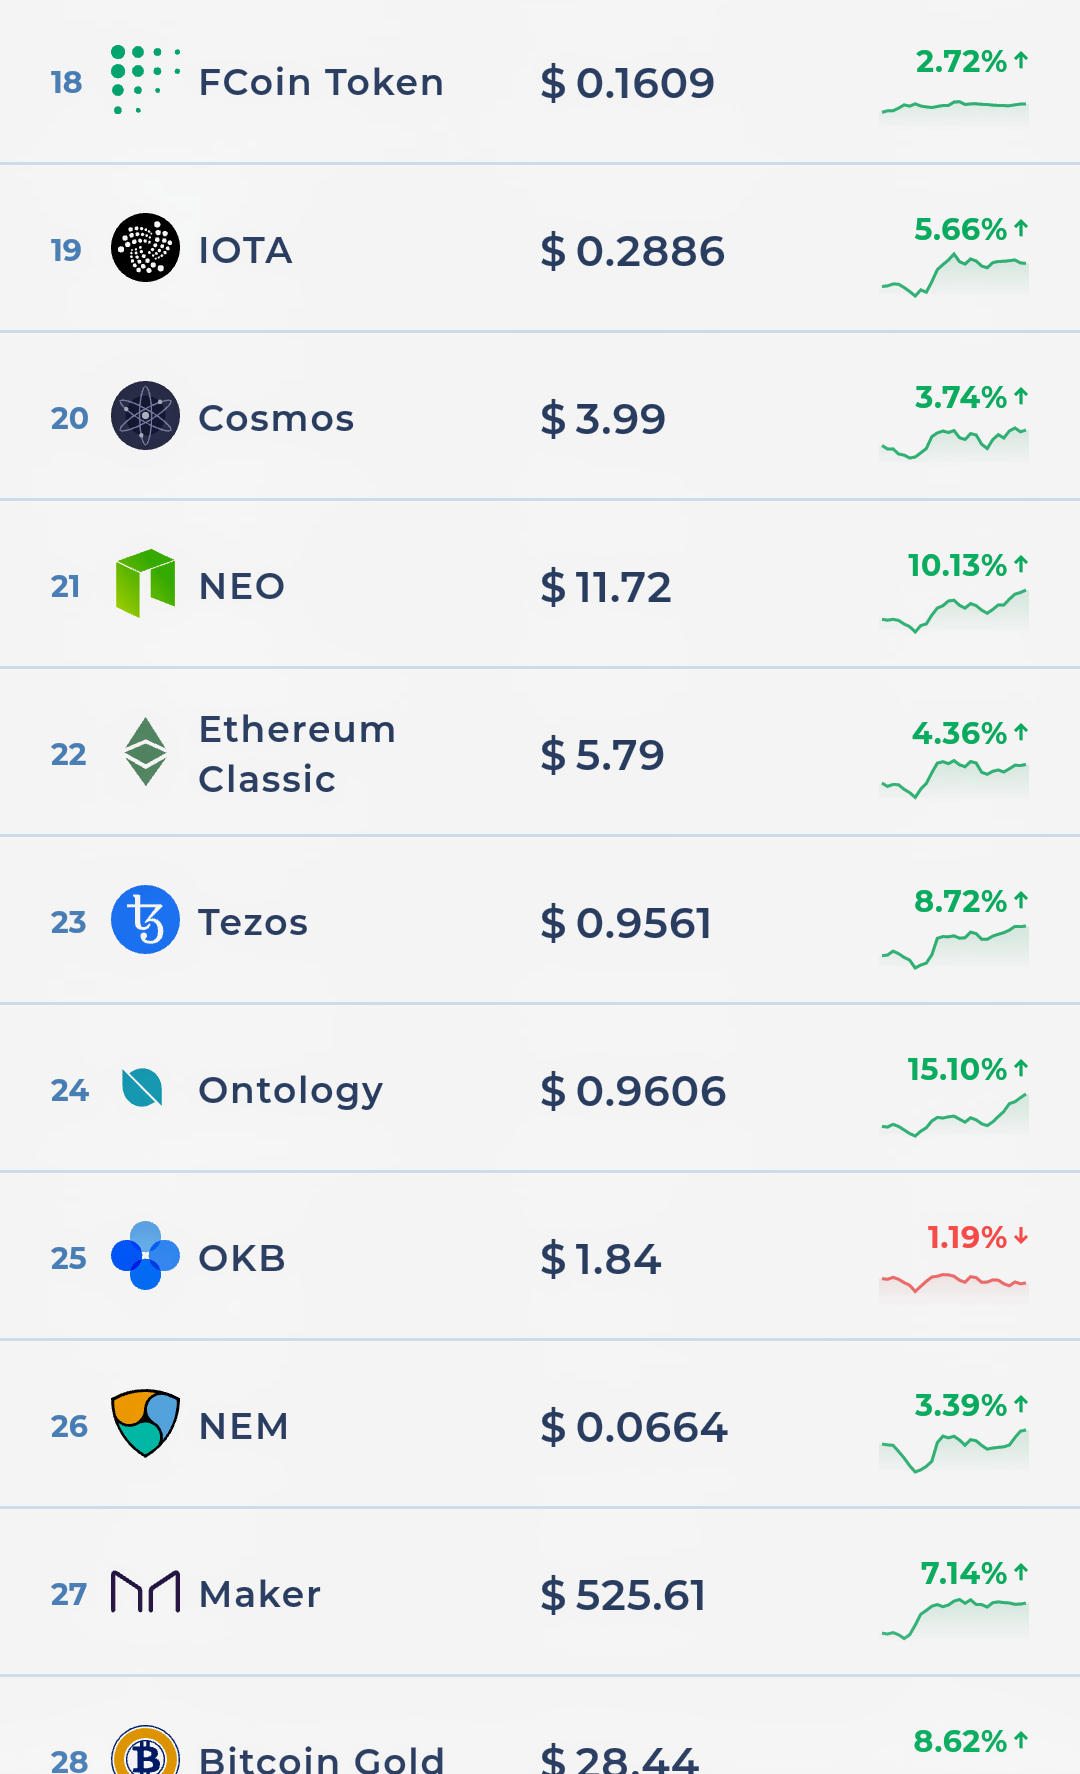This screenshot has height=1774, width=1080.
Task: Tap the green NEO logo
Action: tap(145, 583)
